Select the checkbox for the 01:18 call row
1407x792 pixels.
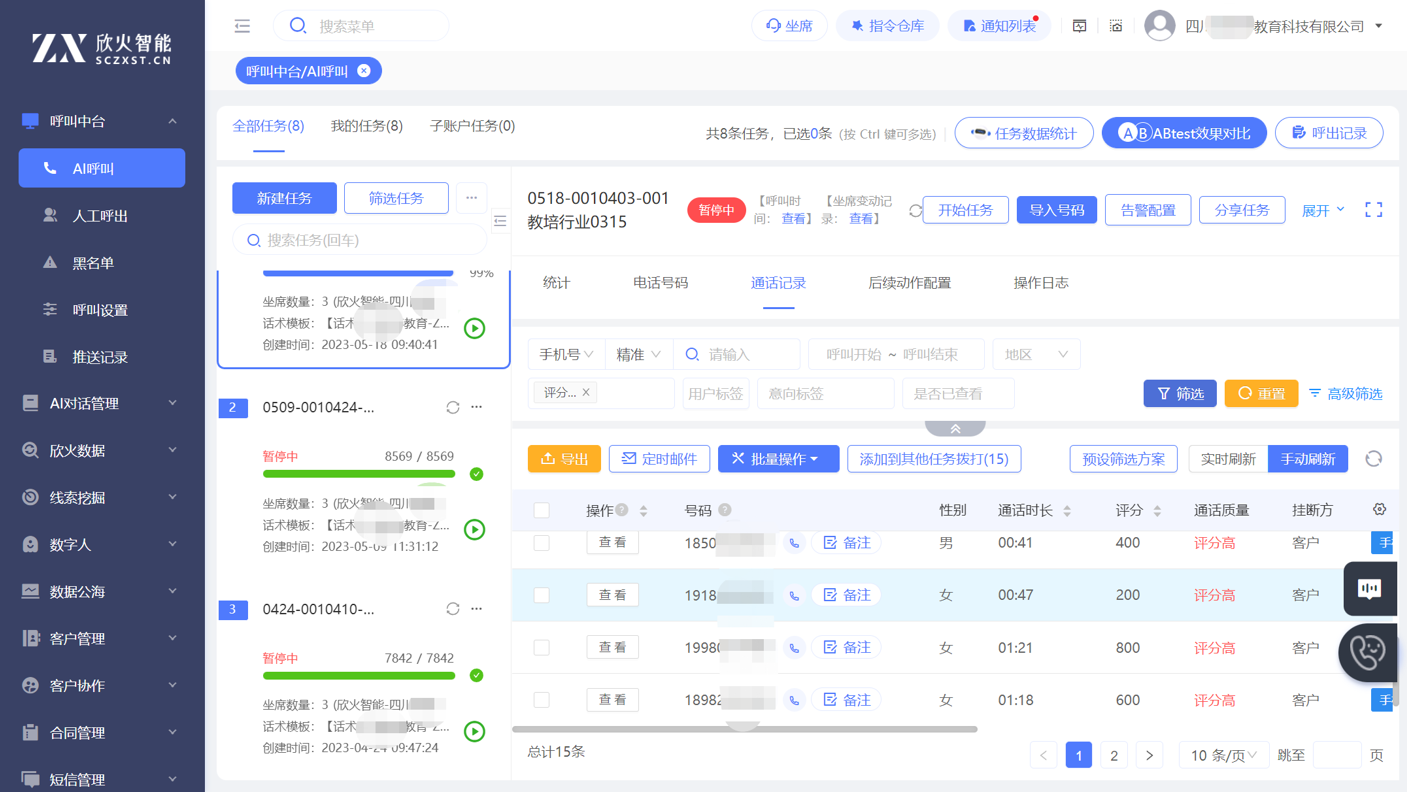point(541,700)
